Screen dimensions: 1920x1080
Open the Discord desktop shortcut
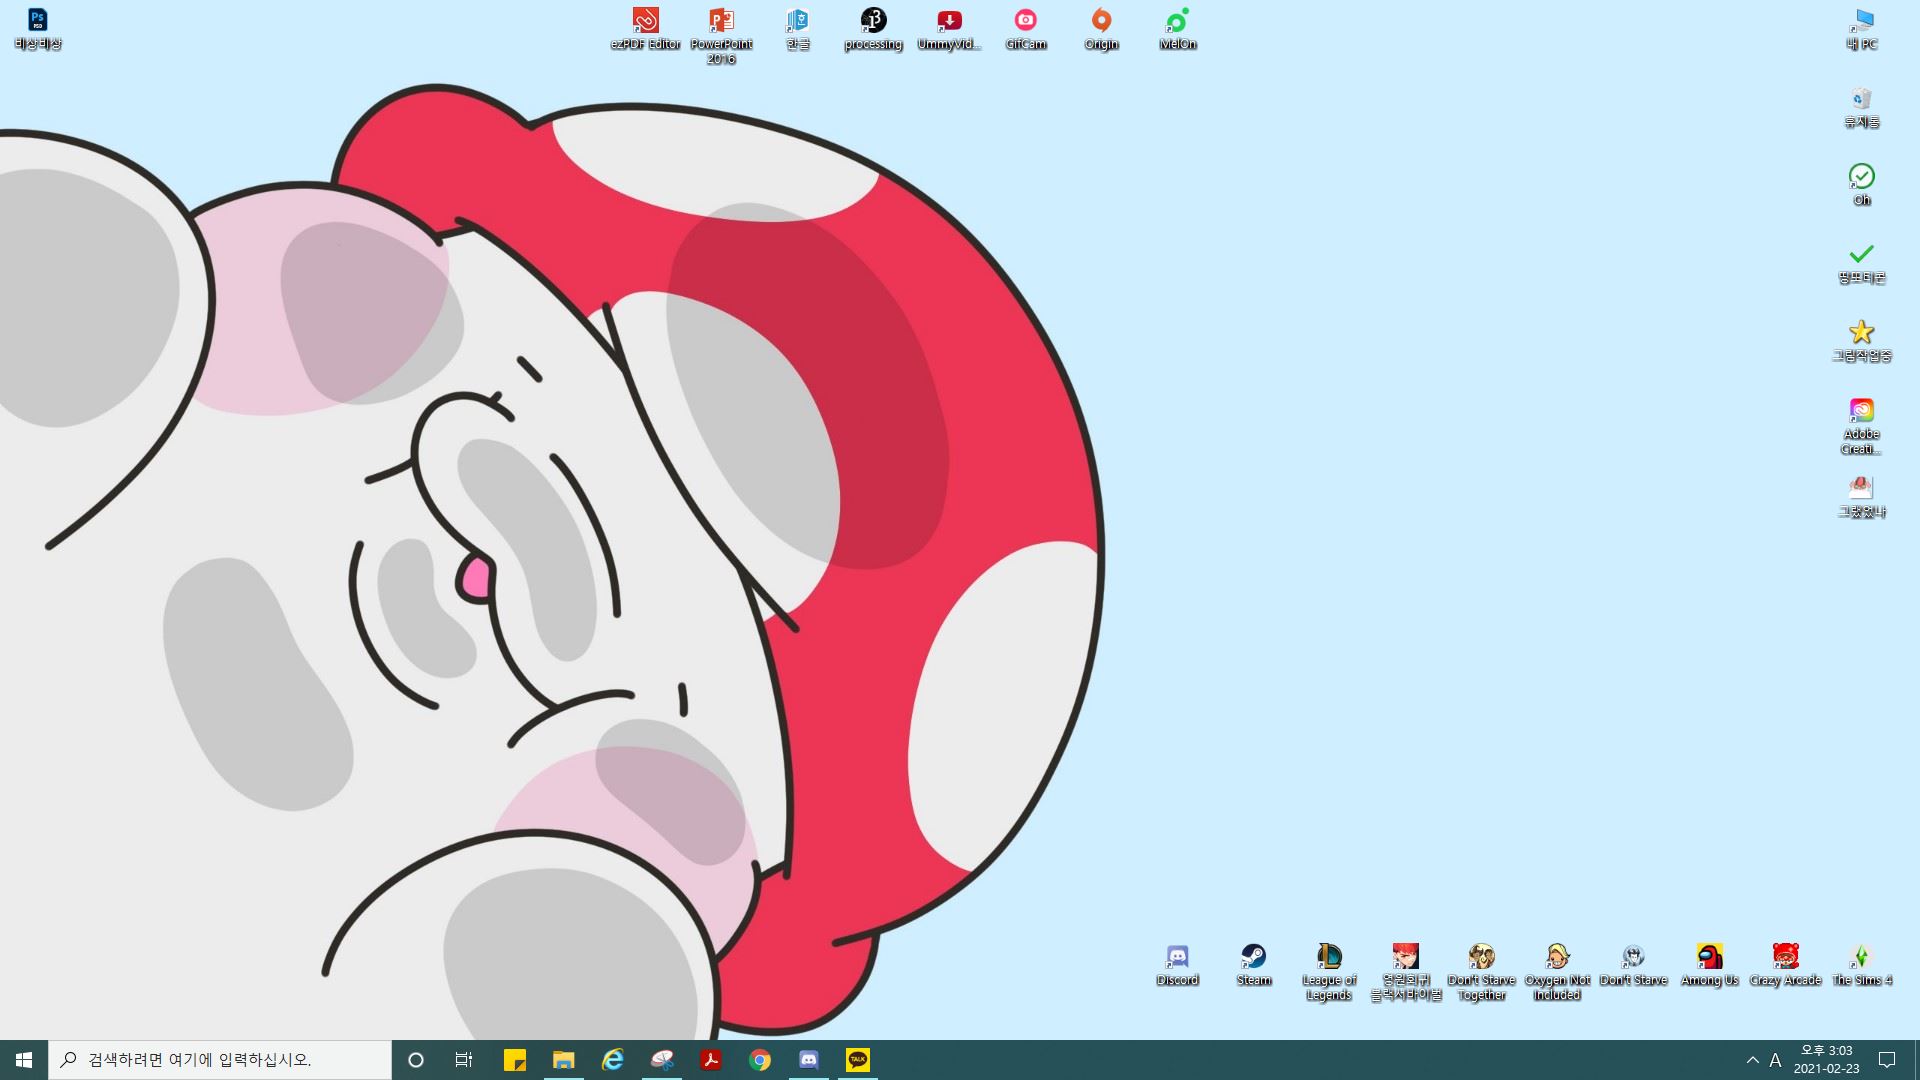tap(1177, 957)
